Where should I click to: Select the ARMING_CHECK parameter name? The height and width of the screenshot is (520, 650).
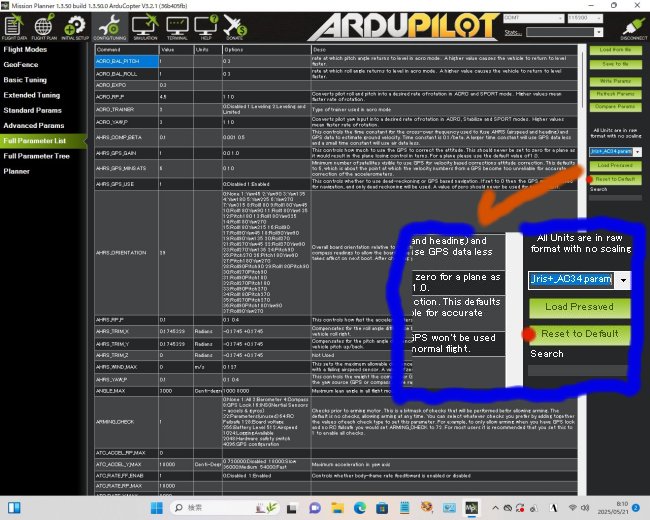[x=126, y=422]
